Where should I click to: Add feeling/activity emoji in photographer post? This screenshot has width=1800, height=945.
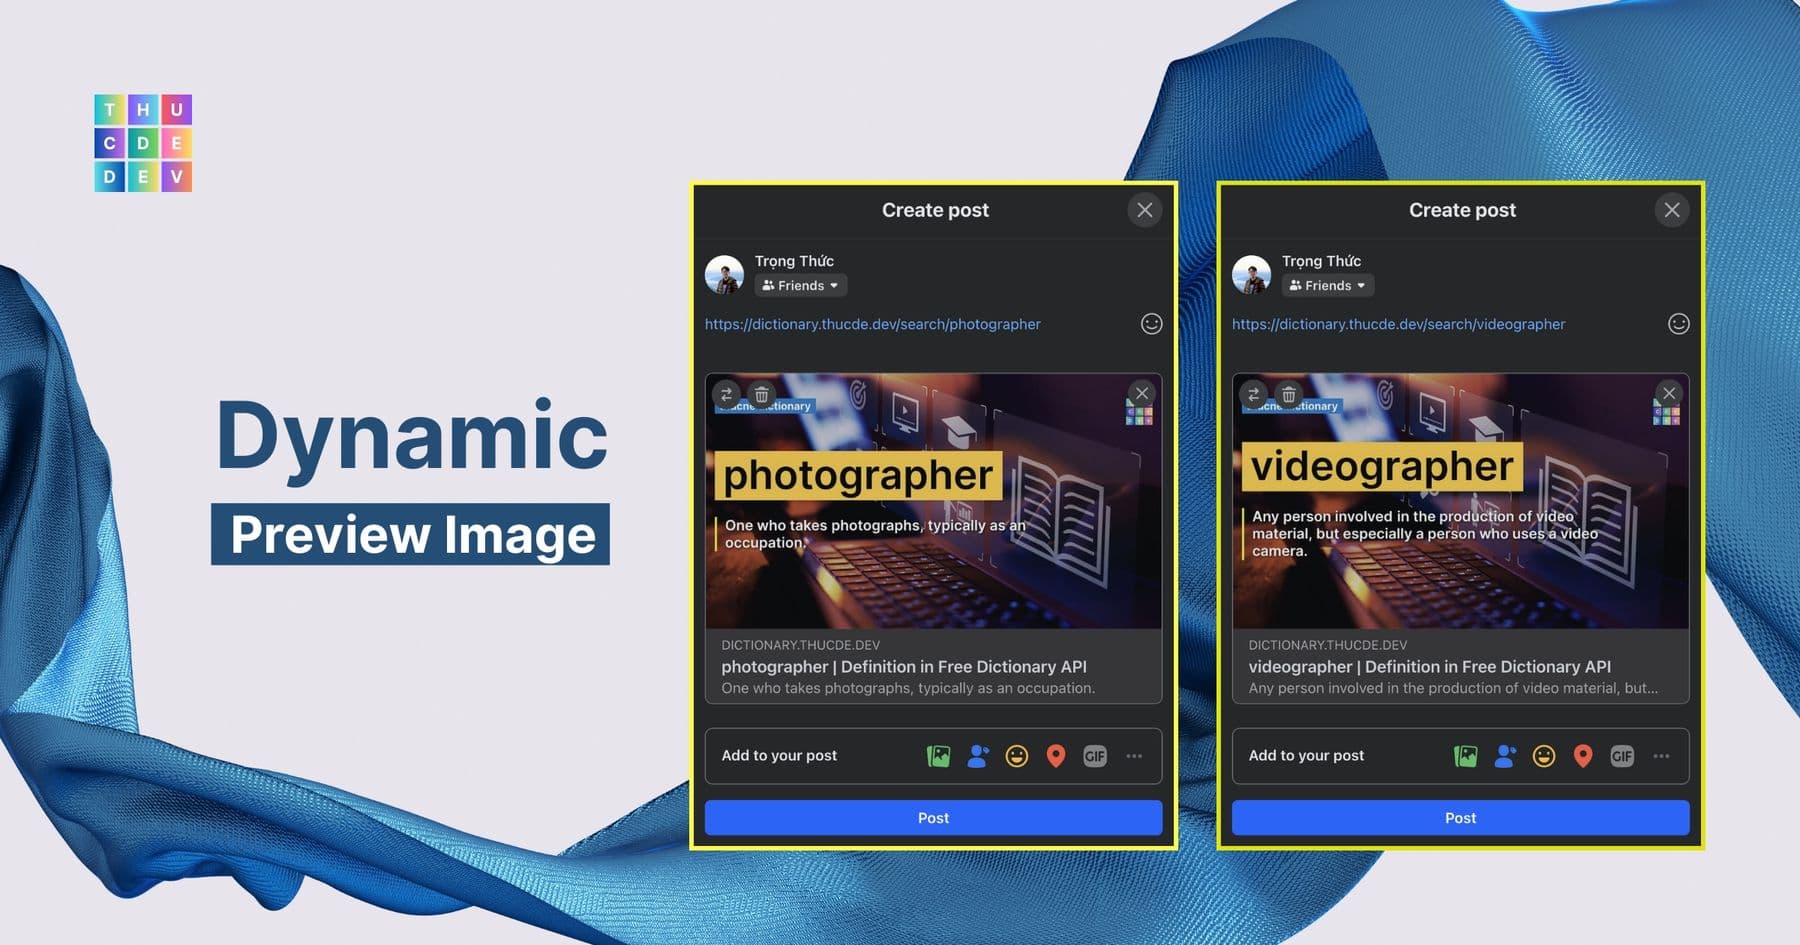(1017, 756)
